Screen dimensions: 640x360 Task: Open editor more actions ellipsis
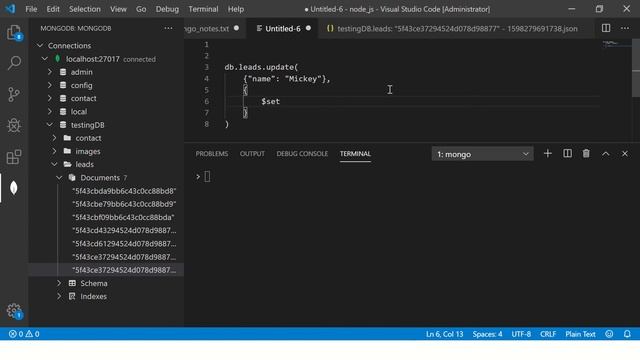(x=625, y=28)
